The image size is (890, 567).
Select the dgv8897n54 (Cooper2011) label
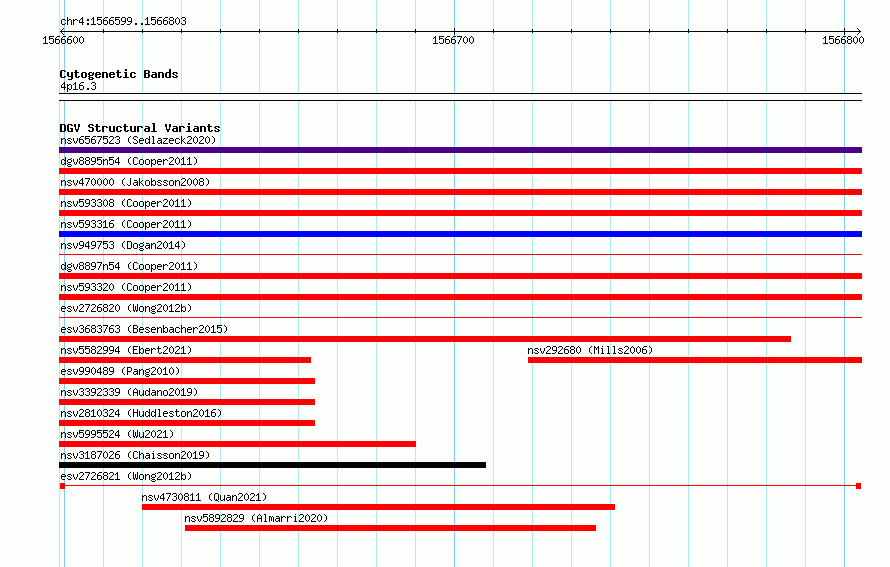129,266
